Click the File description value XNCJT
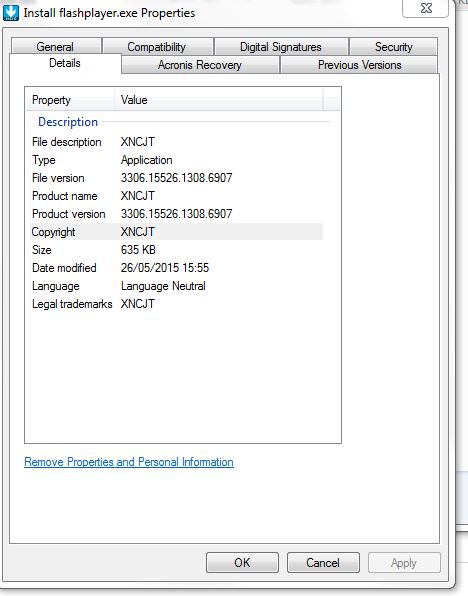 (x=138, y=142)
